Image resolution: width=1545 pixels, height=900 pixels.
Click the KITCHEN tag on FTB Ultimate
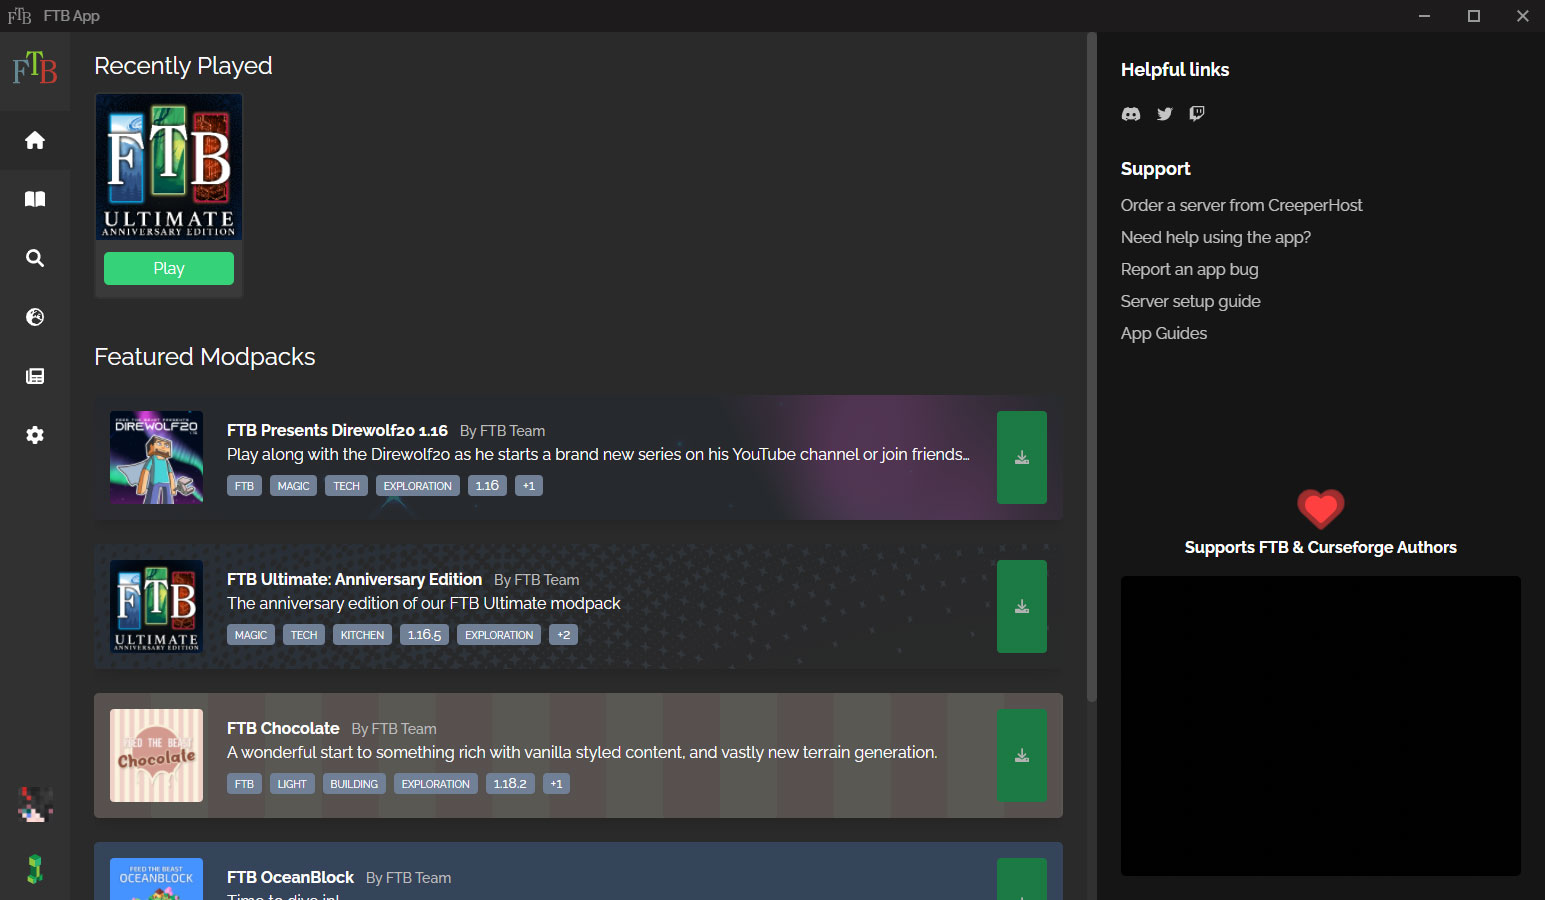(362, 635)
